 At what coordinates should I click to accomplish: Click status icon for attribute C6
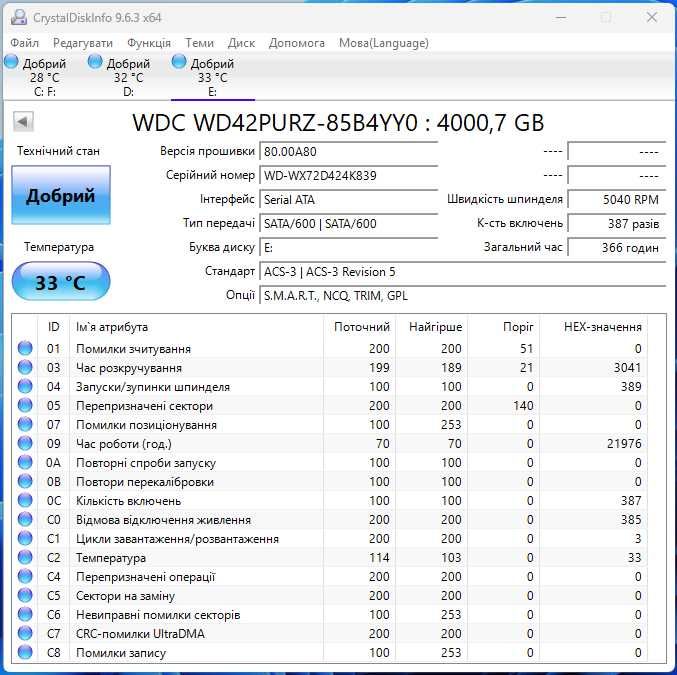25,614
